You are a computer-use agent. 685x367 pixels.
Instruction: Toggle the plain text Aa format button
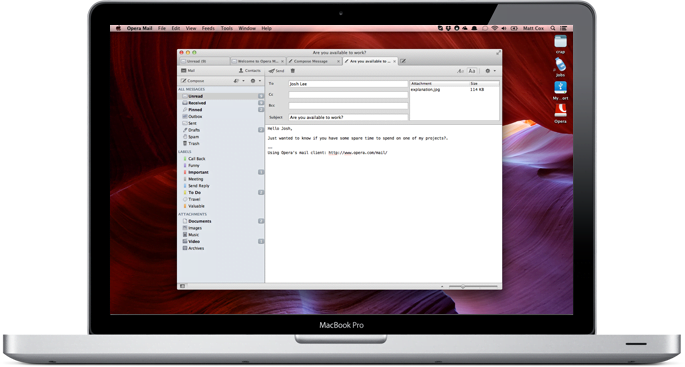472,71
